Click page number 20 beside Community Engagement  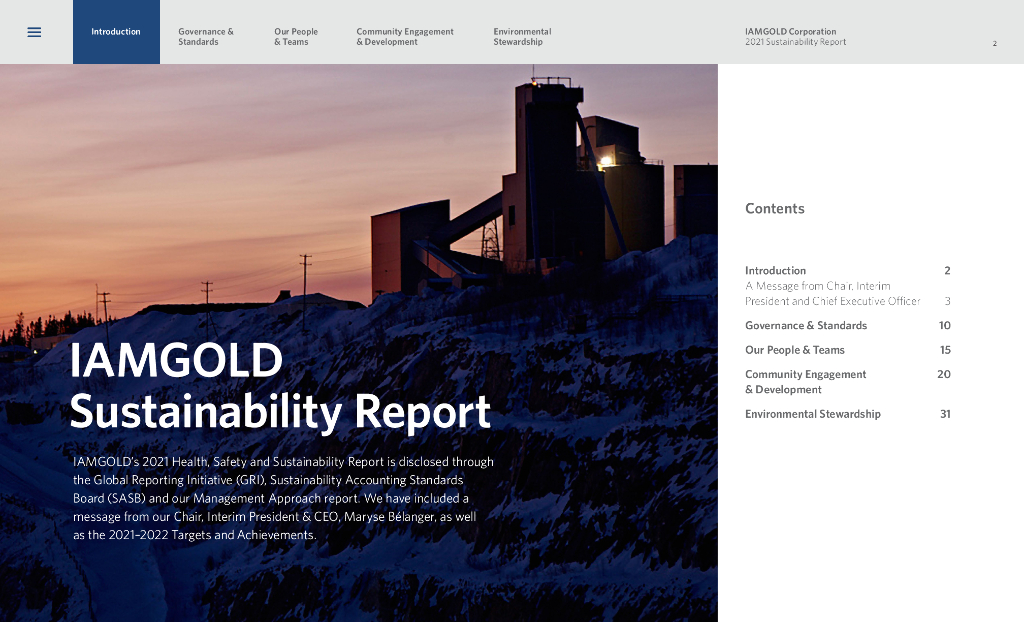944,374
